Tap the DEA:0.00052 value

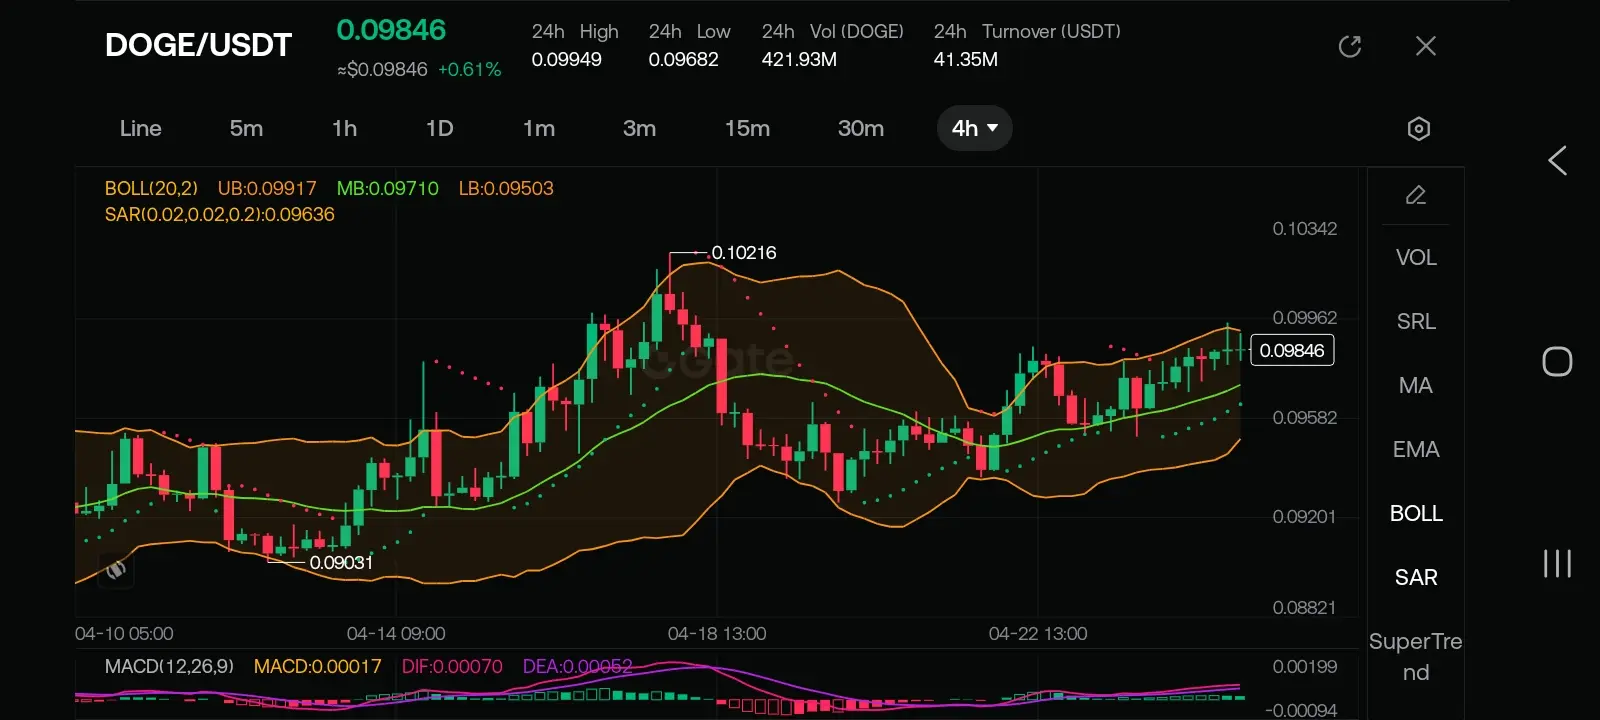pyautogui.click(x=577, y=666)
